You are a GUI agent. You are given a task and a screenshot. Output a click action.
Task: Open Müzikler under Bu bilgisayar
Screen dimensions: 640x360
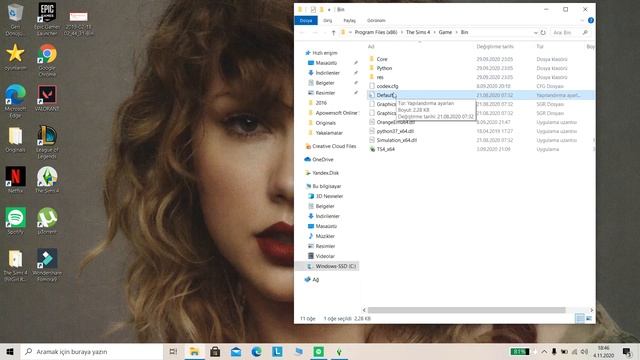coord(325,236)
